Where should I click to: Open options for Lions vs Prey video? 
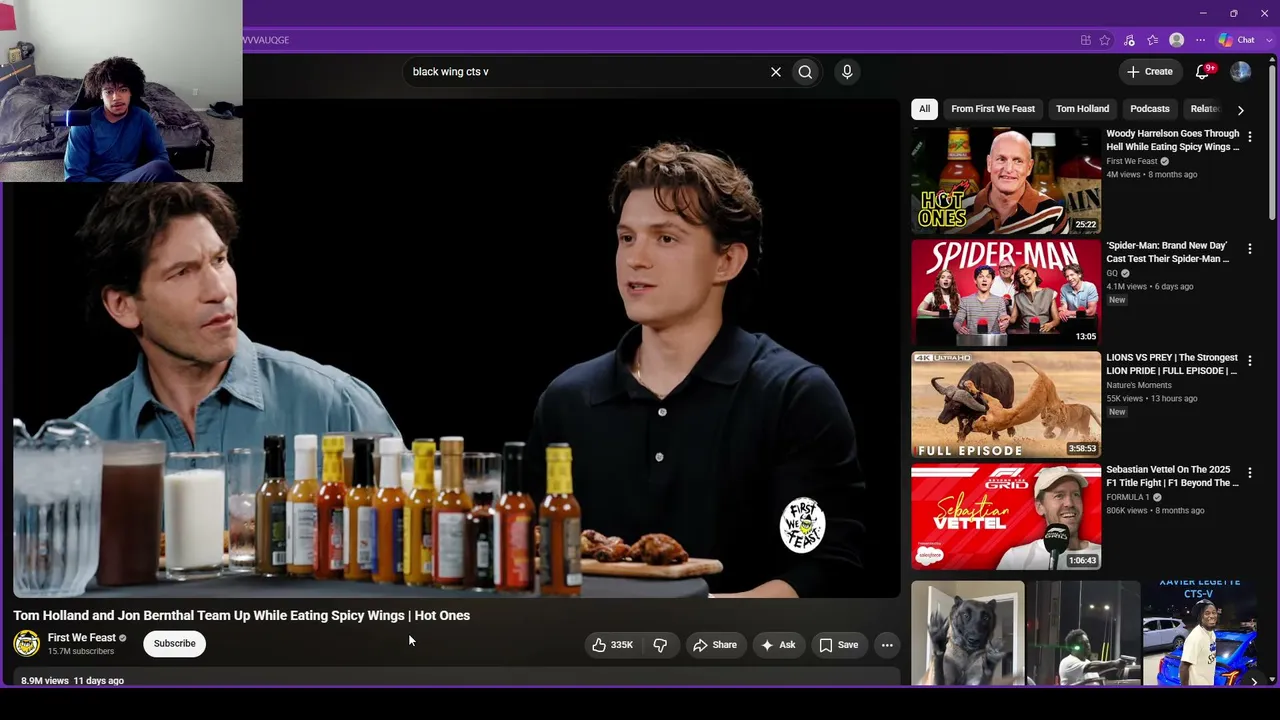(1249, 361)
